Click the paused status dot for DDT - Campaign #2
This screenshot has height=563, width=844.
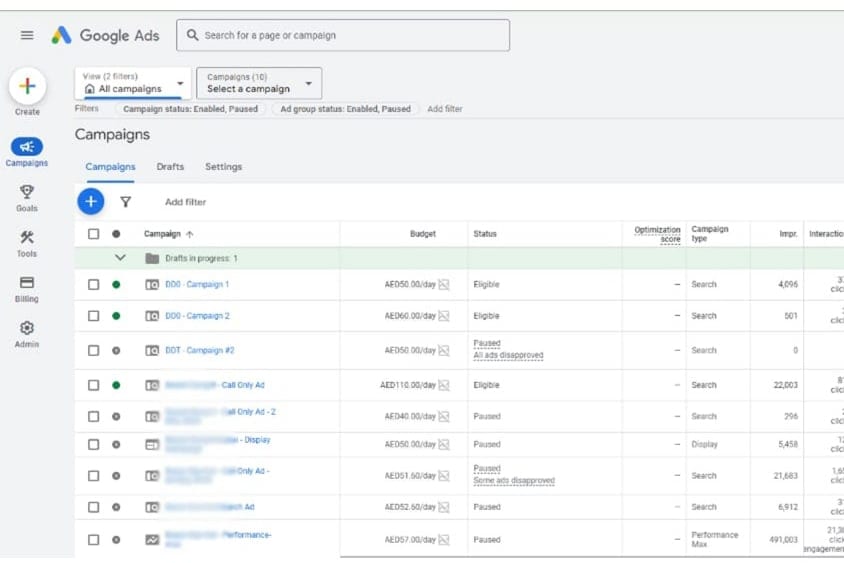click(116, 350)
